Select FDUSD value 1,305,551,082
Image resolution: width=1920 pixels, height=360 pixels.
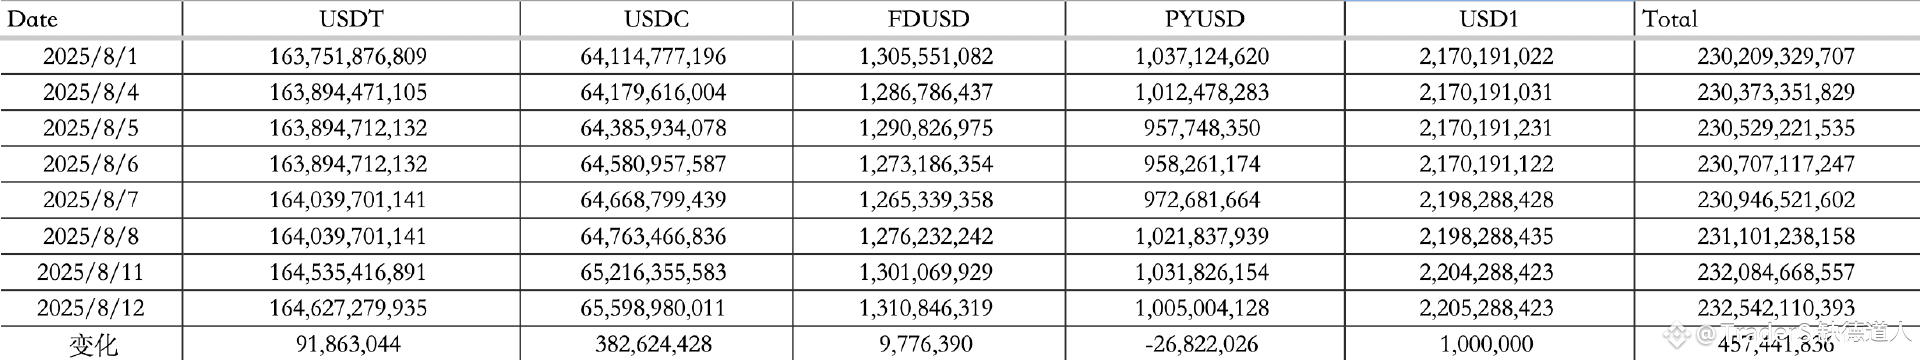(928, 56)
